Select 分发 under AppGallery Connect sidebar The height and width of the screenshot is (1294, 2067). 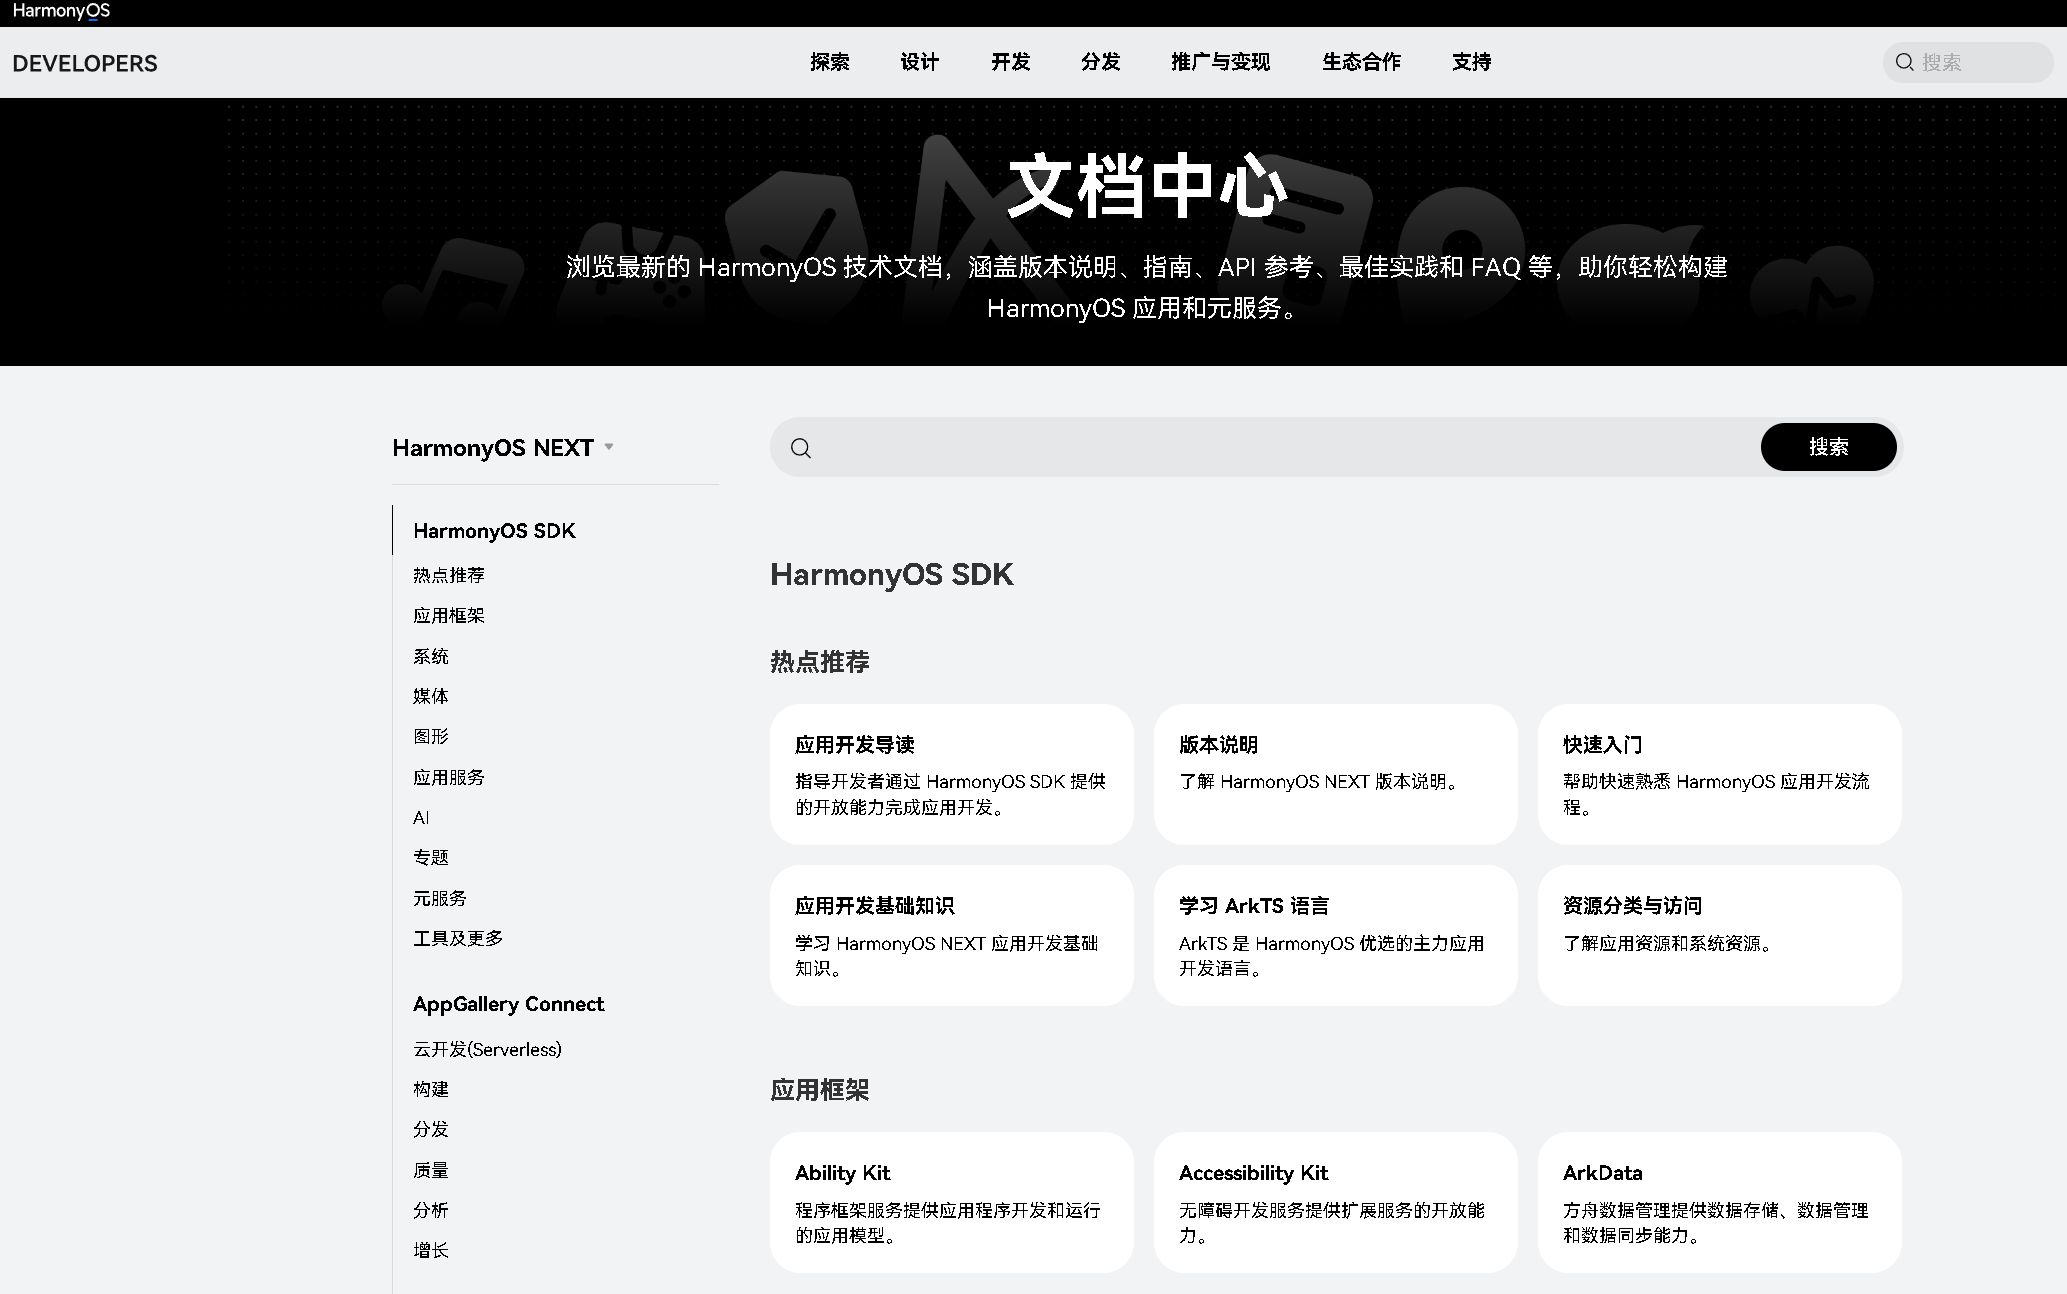pyautogui.click(x=431, y=1129)
